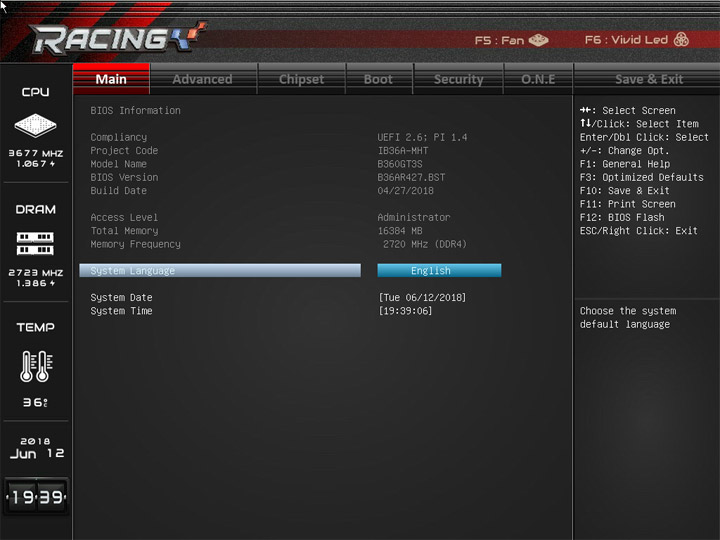Click the CPU 3677 MHZ reading
This screenshot has width=720, height=540.
tap(36, 153)
